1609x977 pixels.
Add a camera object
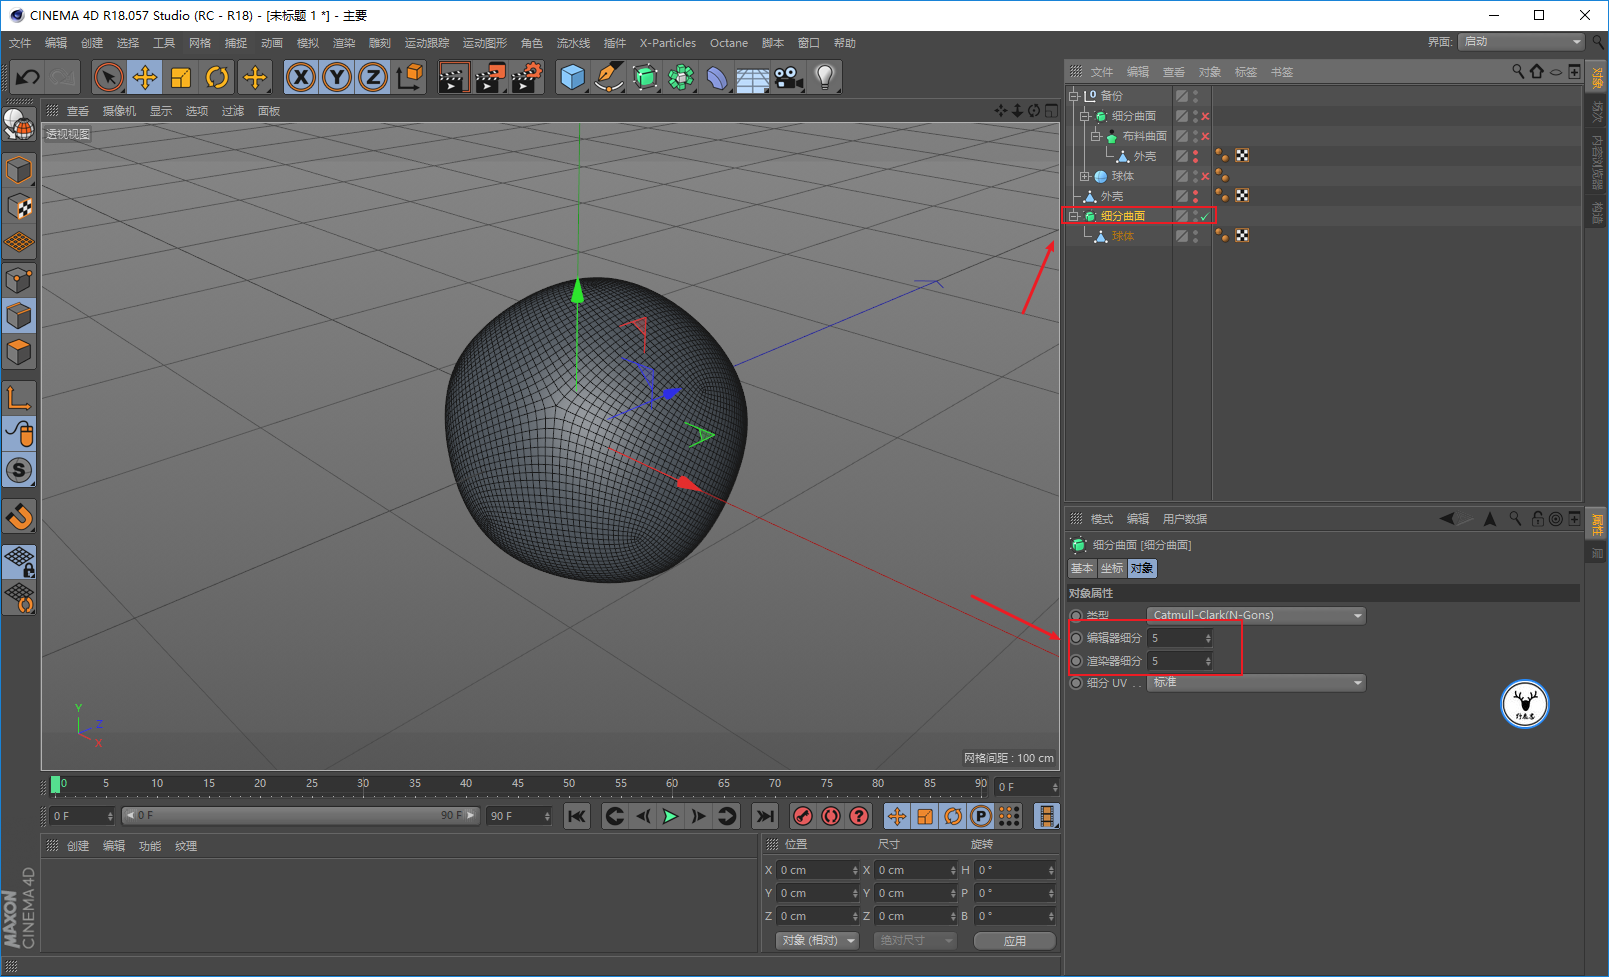click(x=788, y=77)
